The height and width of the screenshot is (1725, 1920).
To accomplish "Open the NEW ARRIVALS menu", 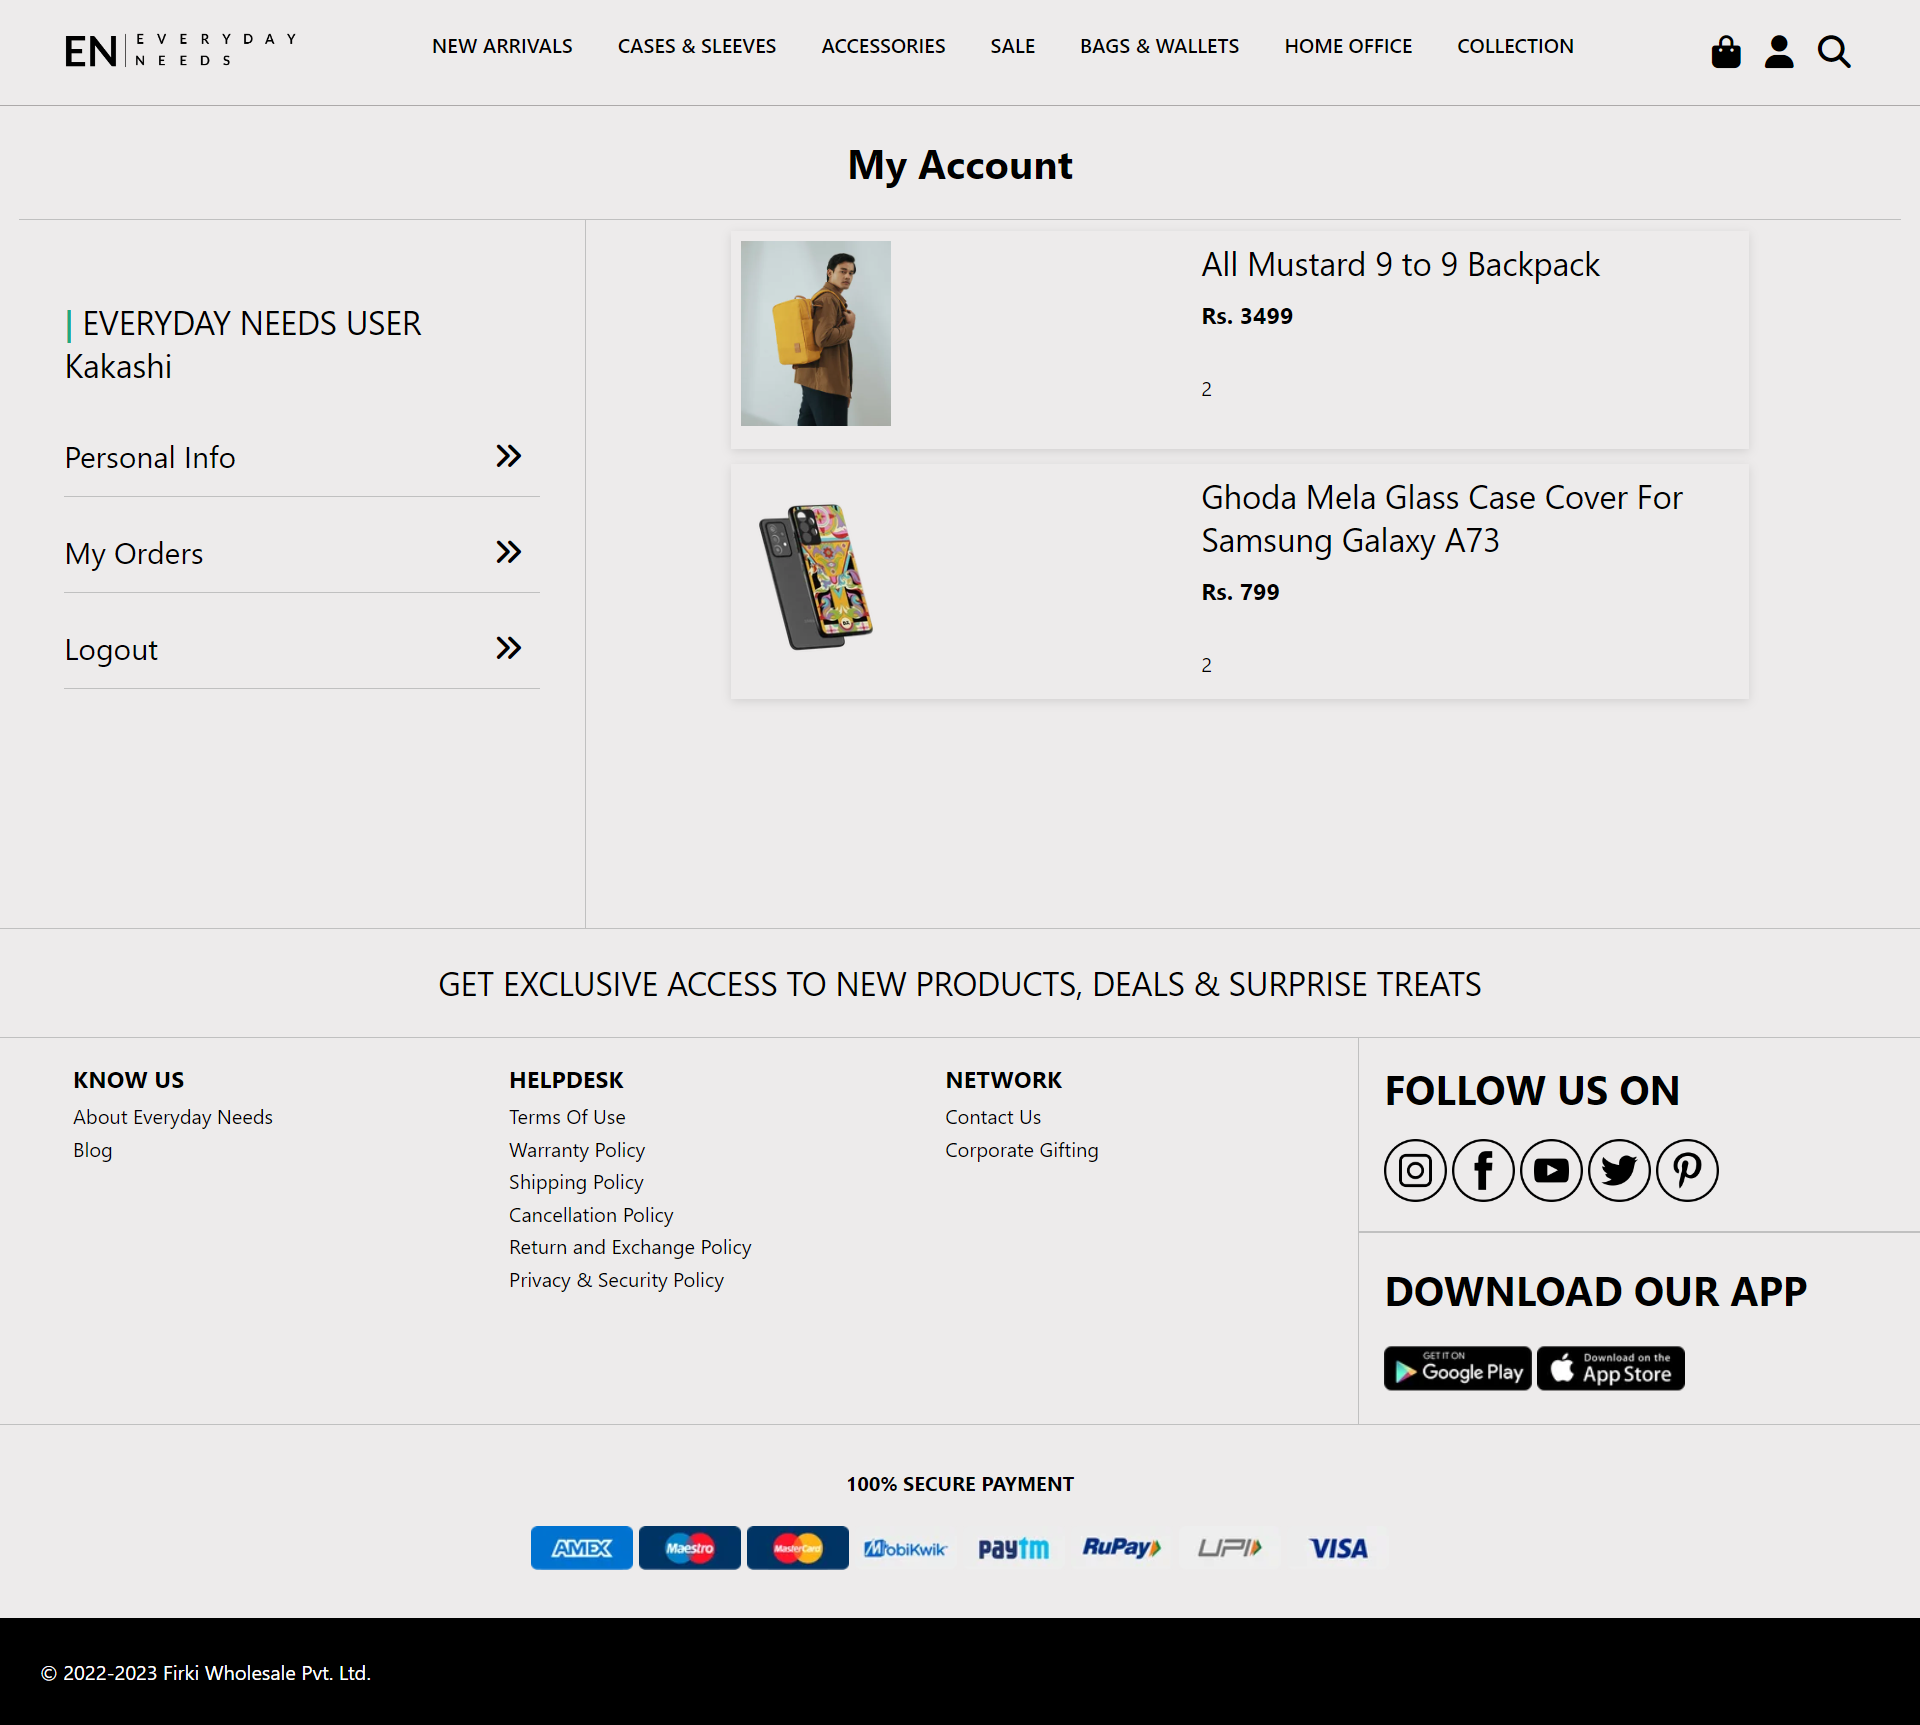I will (x=502, y=46).
